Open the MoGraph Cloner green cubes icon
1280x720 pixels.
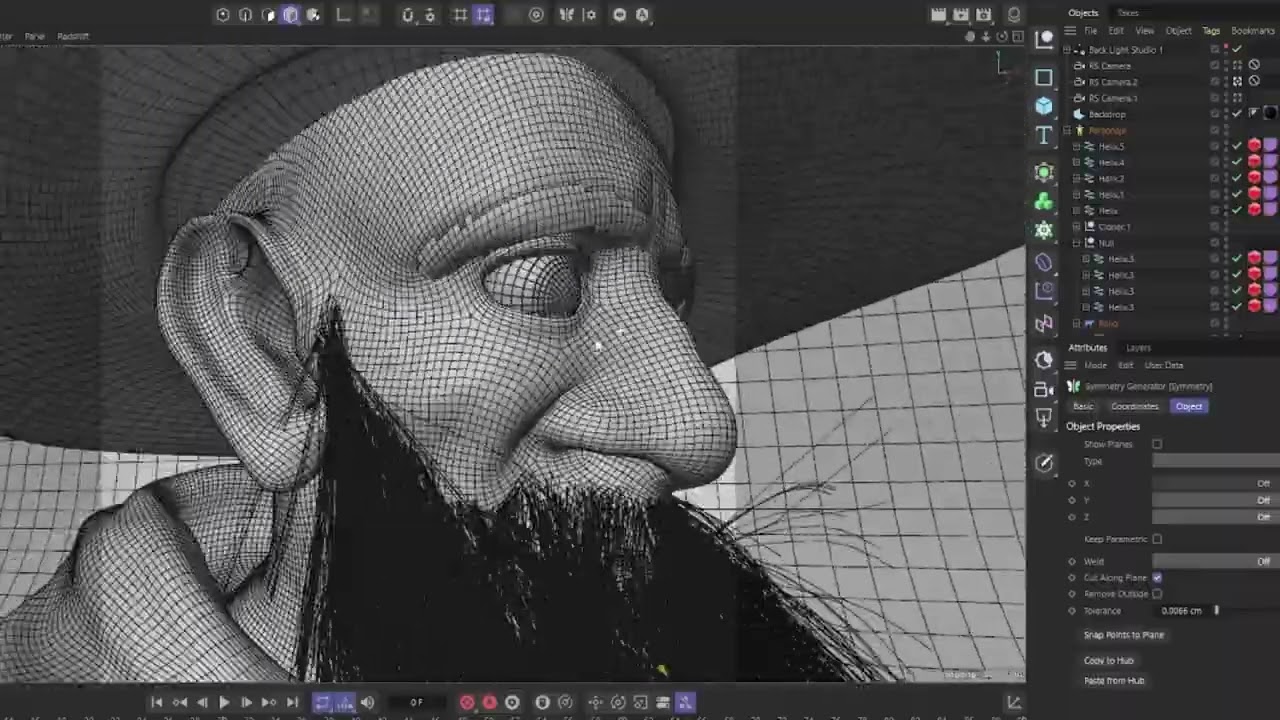1044,201
